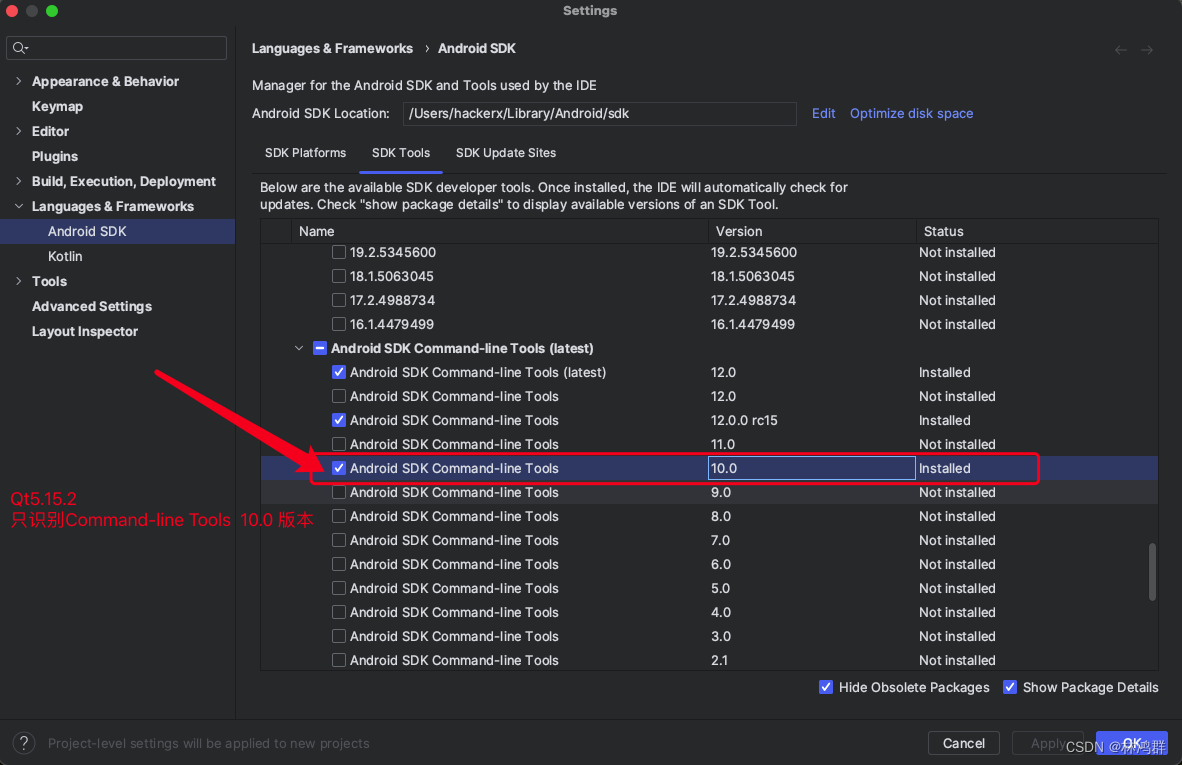Check the 19.2.5345600 checkbox
The image size is (1182, 765).
pos(339,252)
